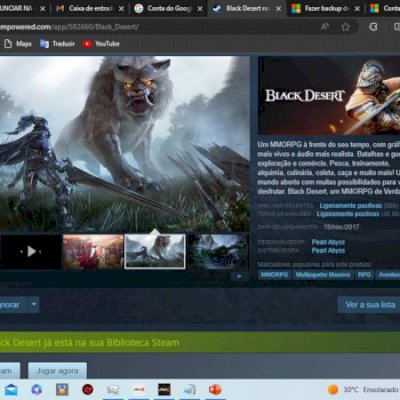Click the Ignorar button
The image size is (400, 400).
(13, 305)
